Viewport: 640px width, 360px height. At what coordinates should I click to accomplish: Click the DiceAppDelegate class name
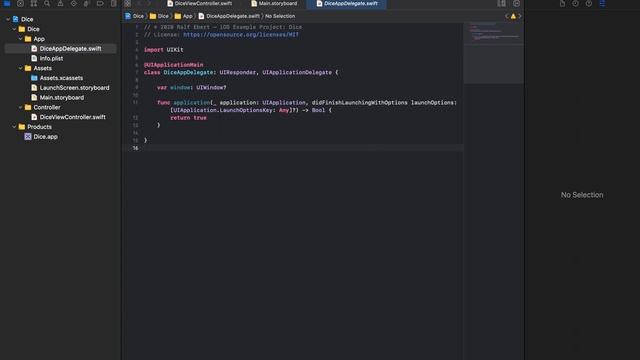click(x=188, y=73)
